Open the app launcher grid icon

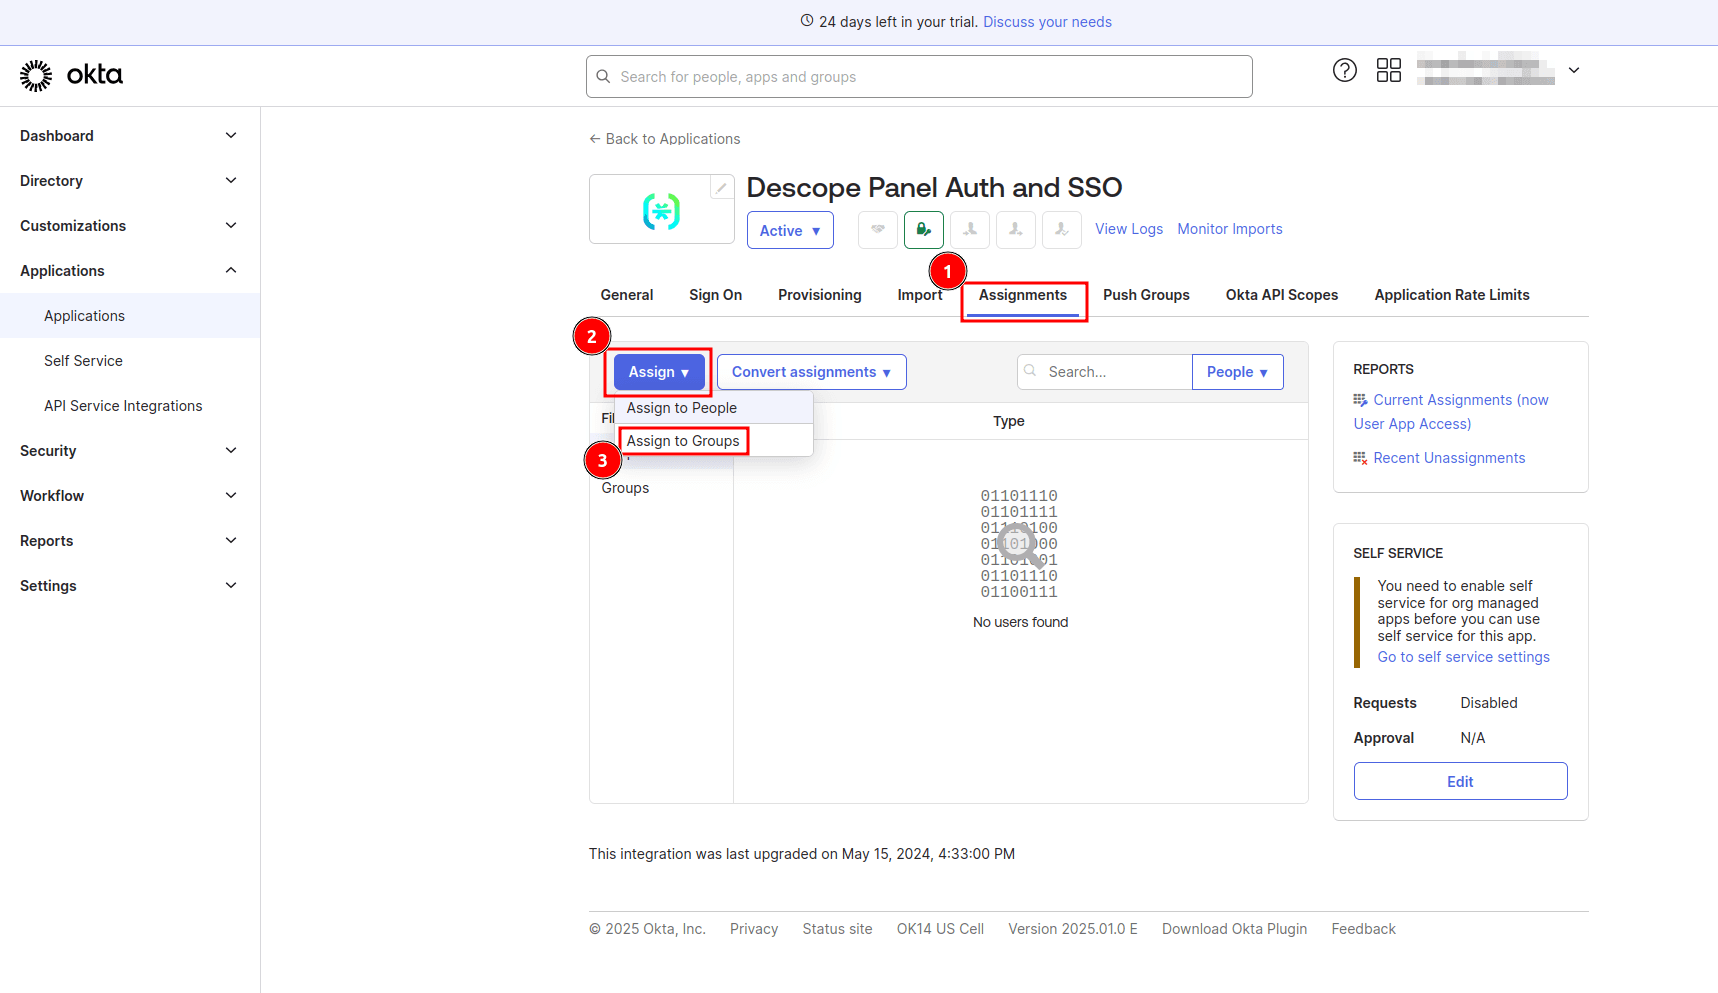(1388, 70)
